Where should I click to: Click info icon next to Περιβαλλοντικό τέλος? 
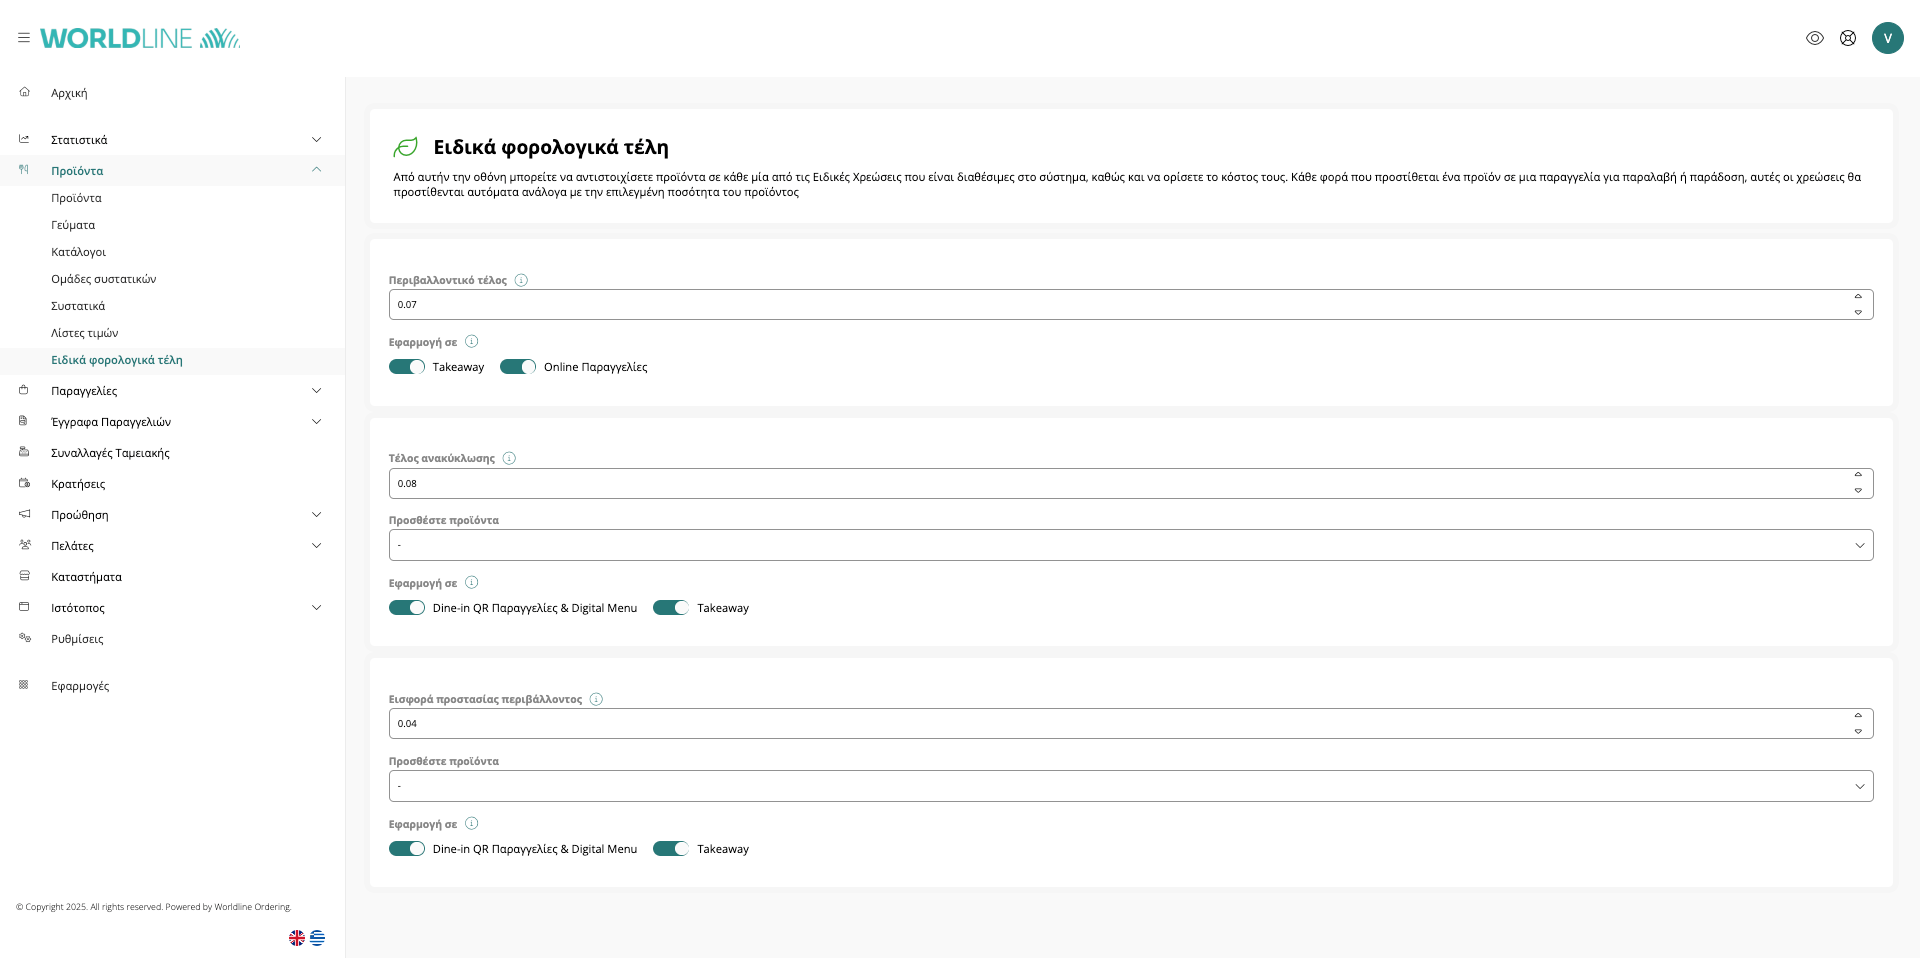point(521,280)
